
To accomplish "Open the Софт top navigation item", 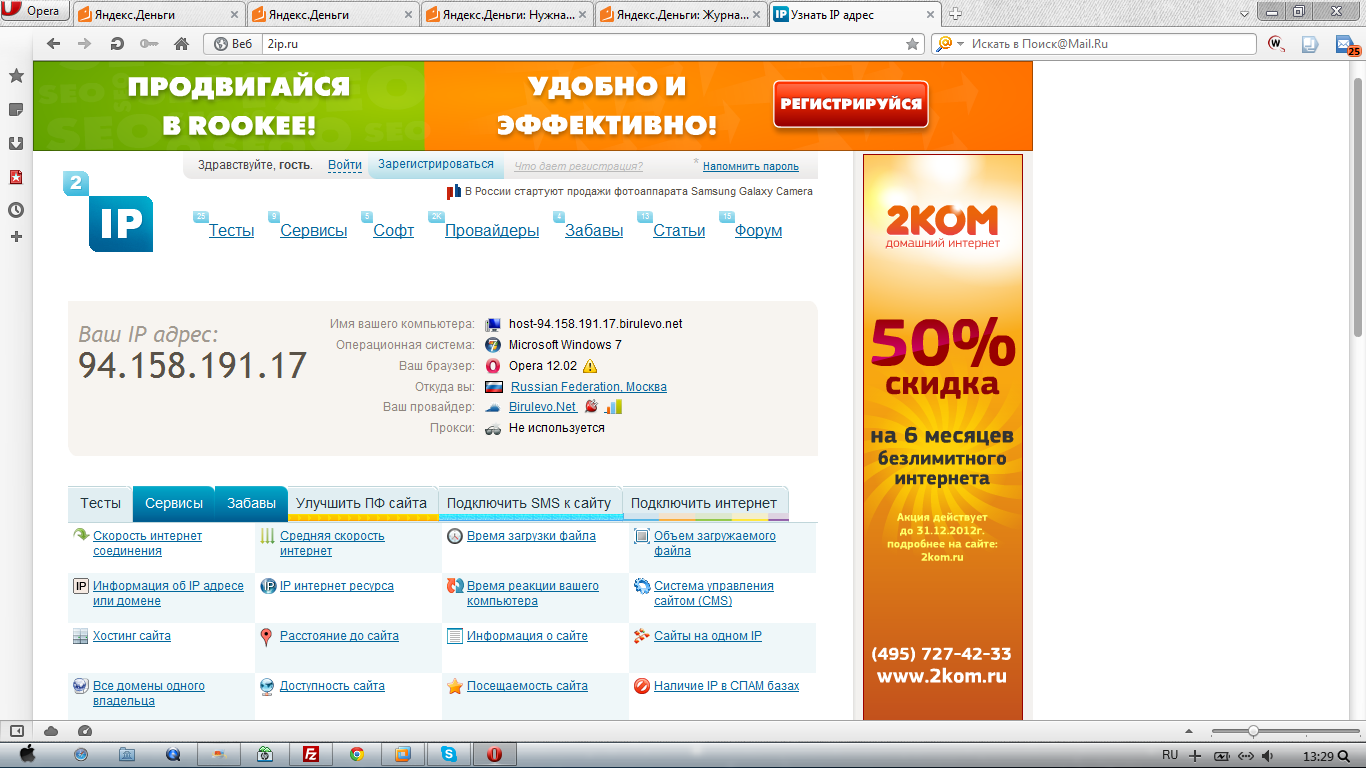I will (394, 231).
